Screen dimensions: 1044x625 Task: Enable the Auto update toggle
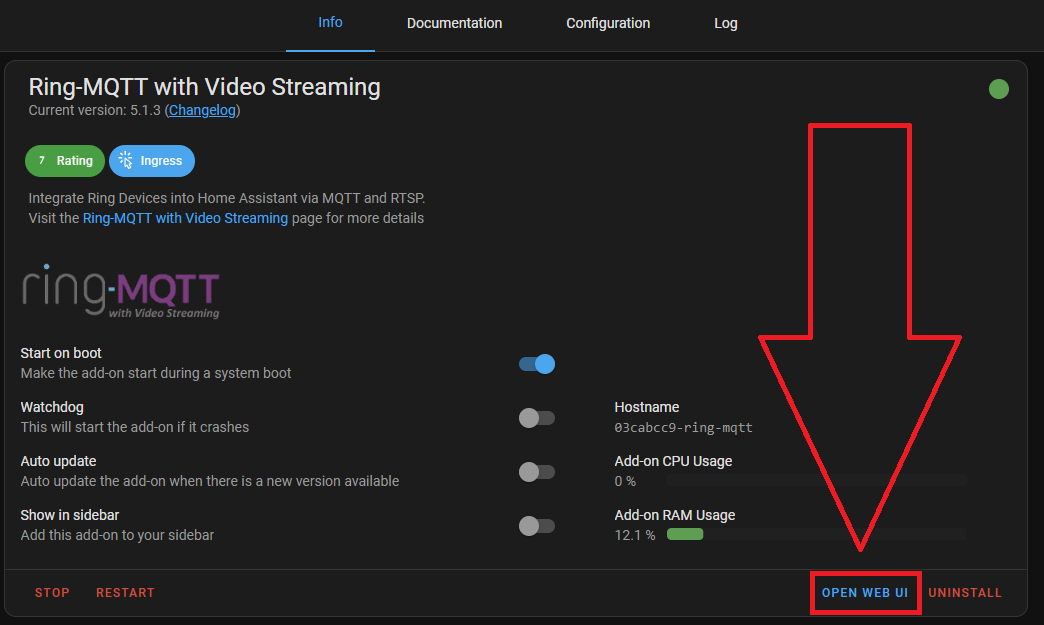point(537,472)
